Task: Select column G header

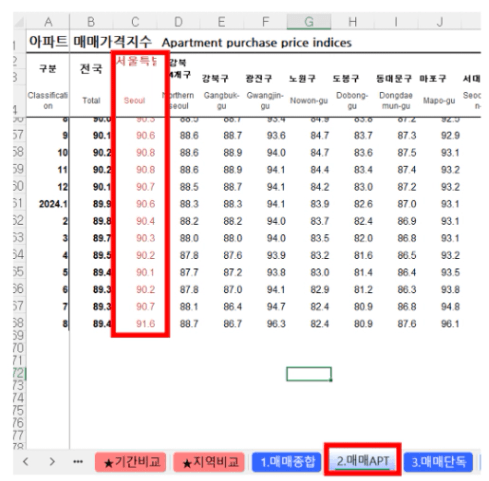Action: tap(309, 22)
